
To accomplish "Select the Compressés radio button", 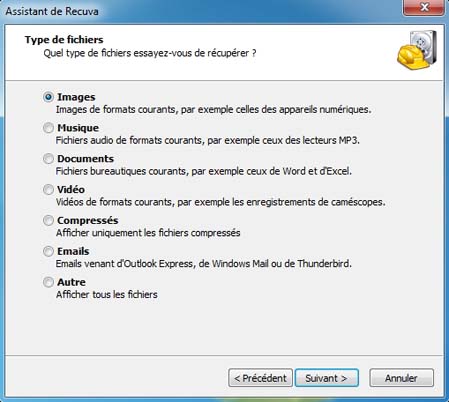I will (48, 220).
